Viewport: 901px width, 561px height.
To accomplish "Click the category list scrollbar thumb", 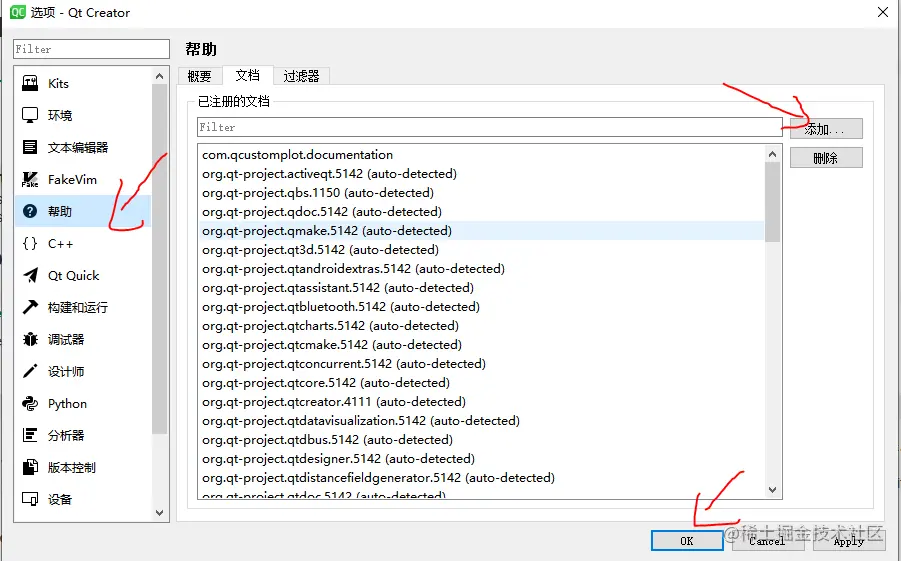I will click(x=160, y=259).
